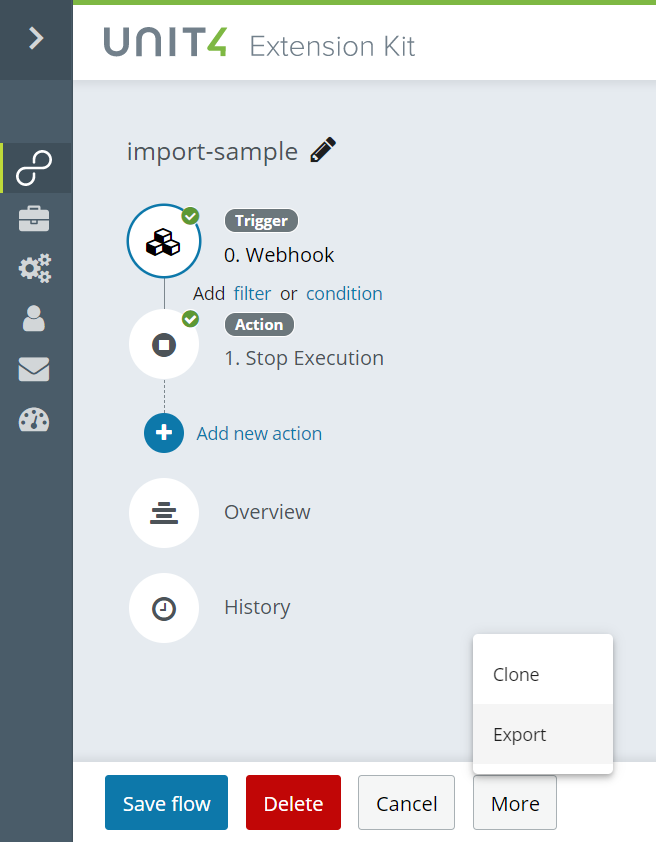Click the 'import-sample' flow title
The image size is (656, 844).
[x=213, y=151]
